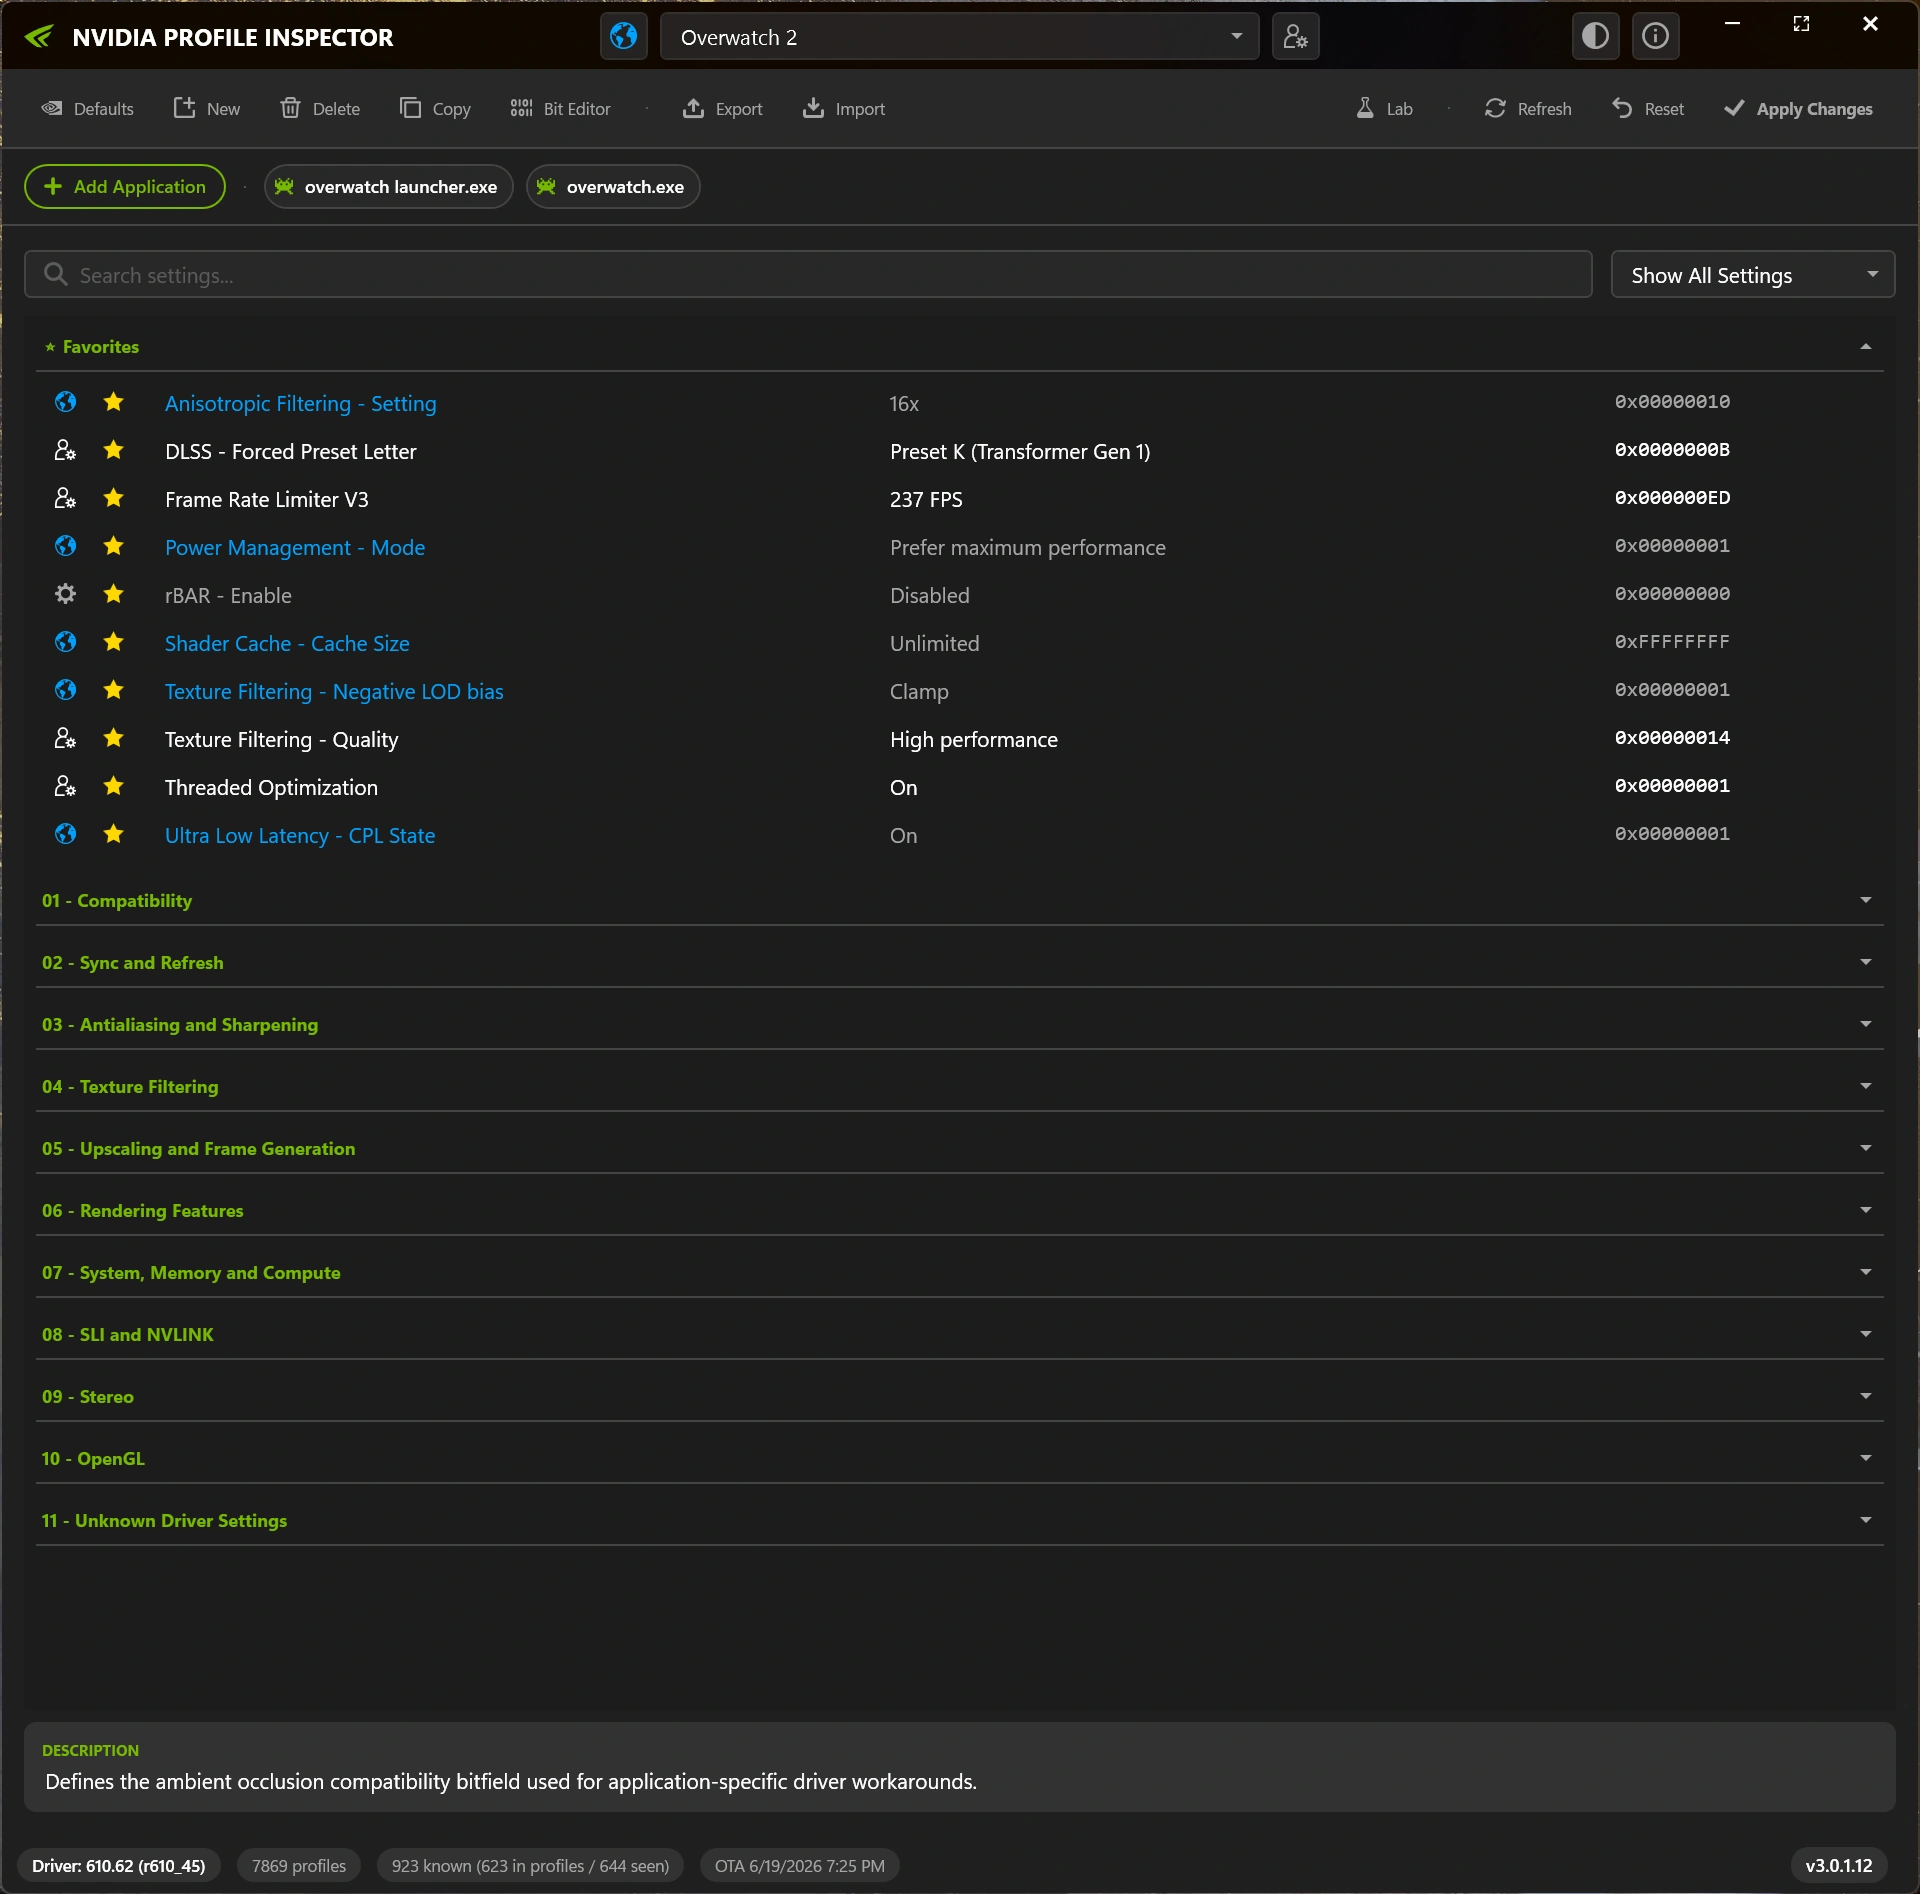Click Apply Changes

(1798, 109)
